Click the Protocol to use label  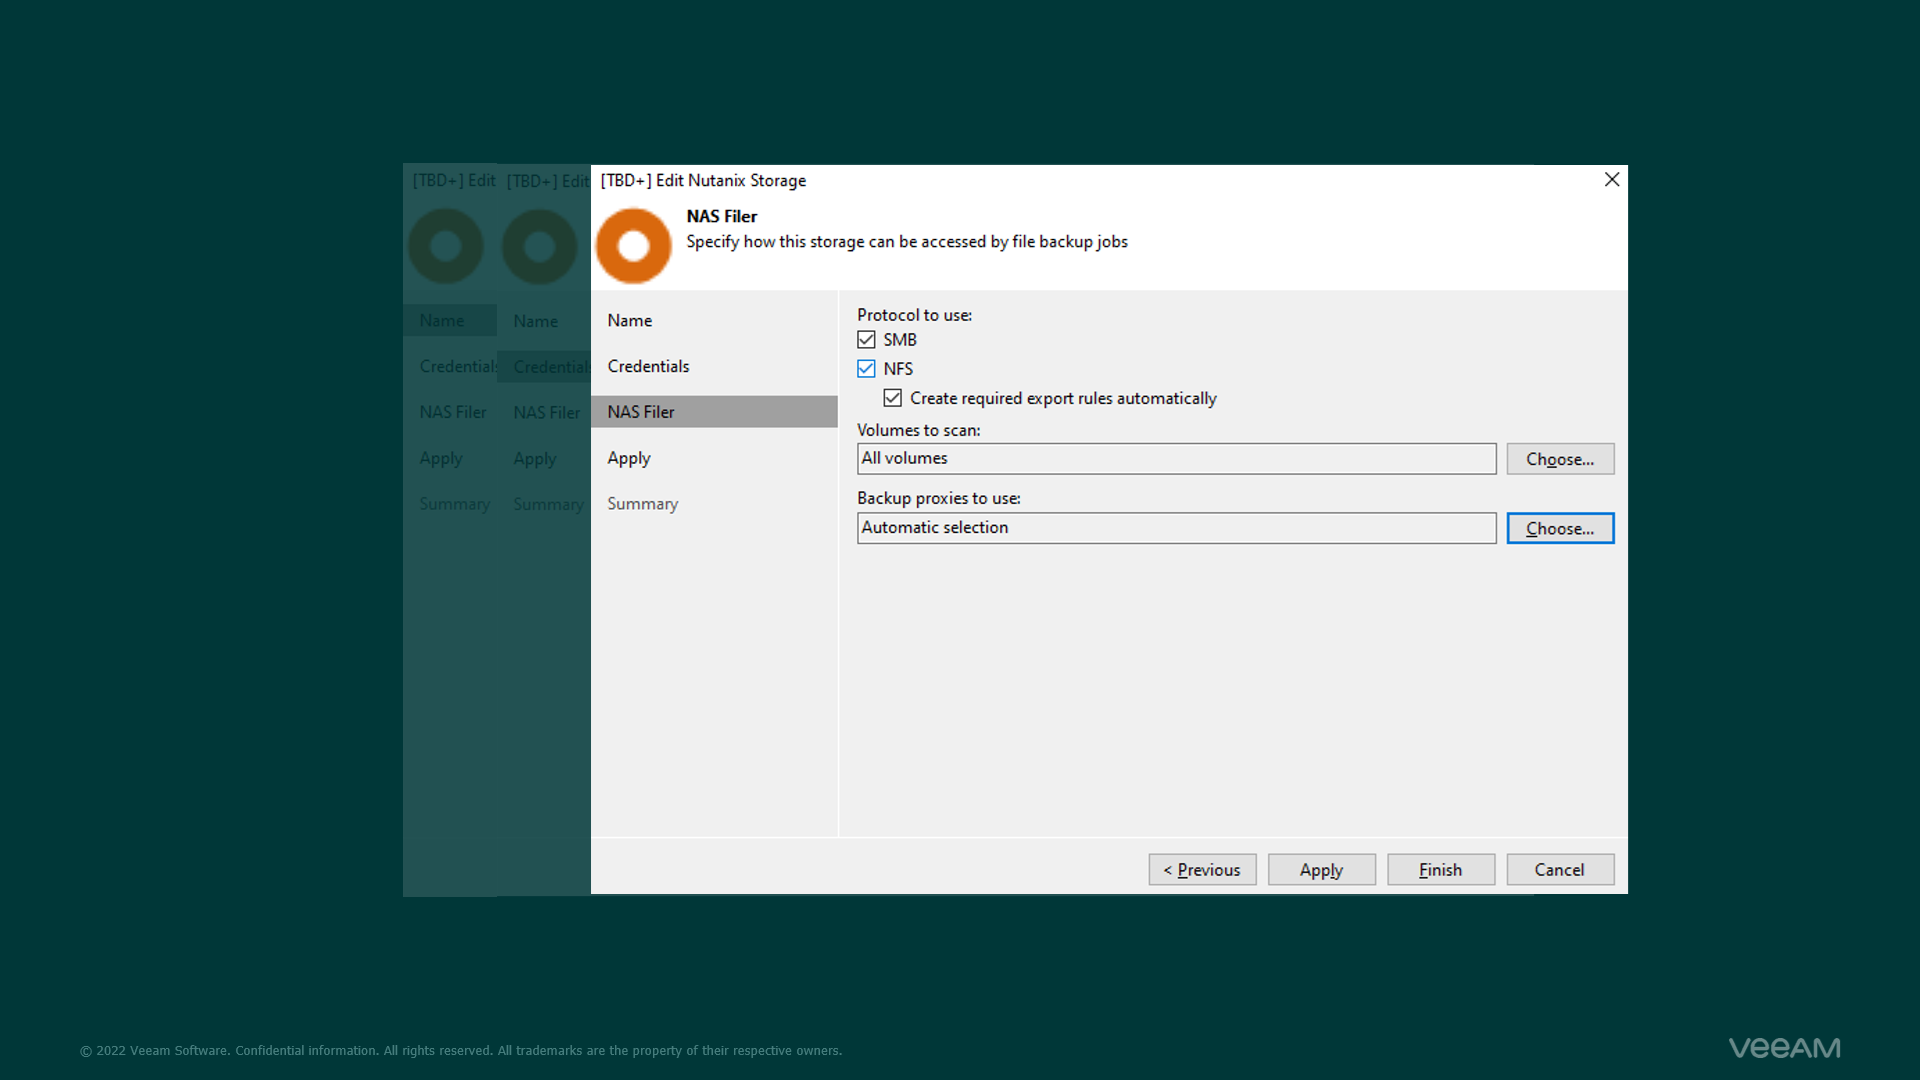point(914,315)
